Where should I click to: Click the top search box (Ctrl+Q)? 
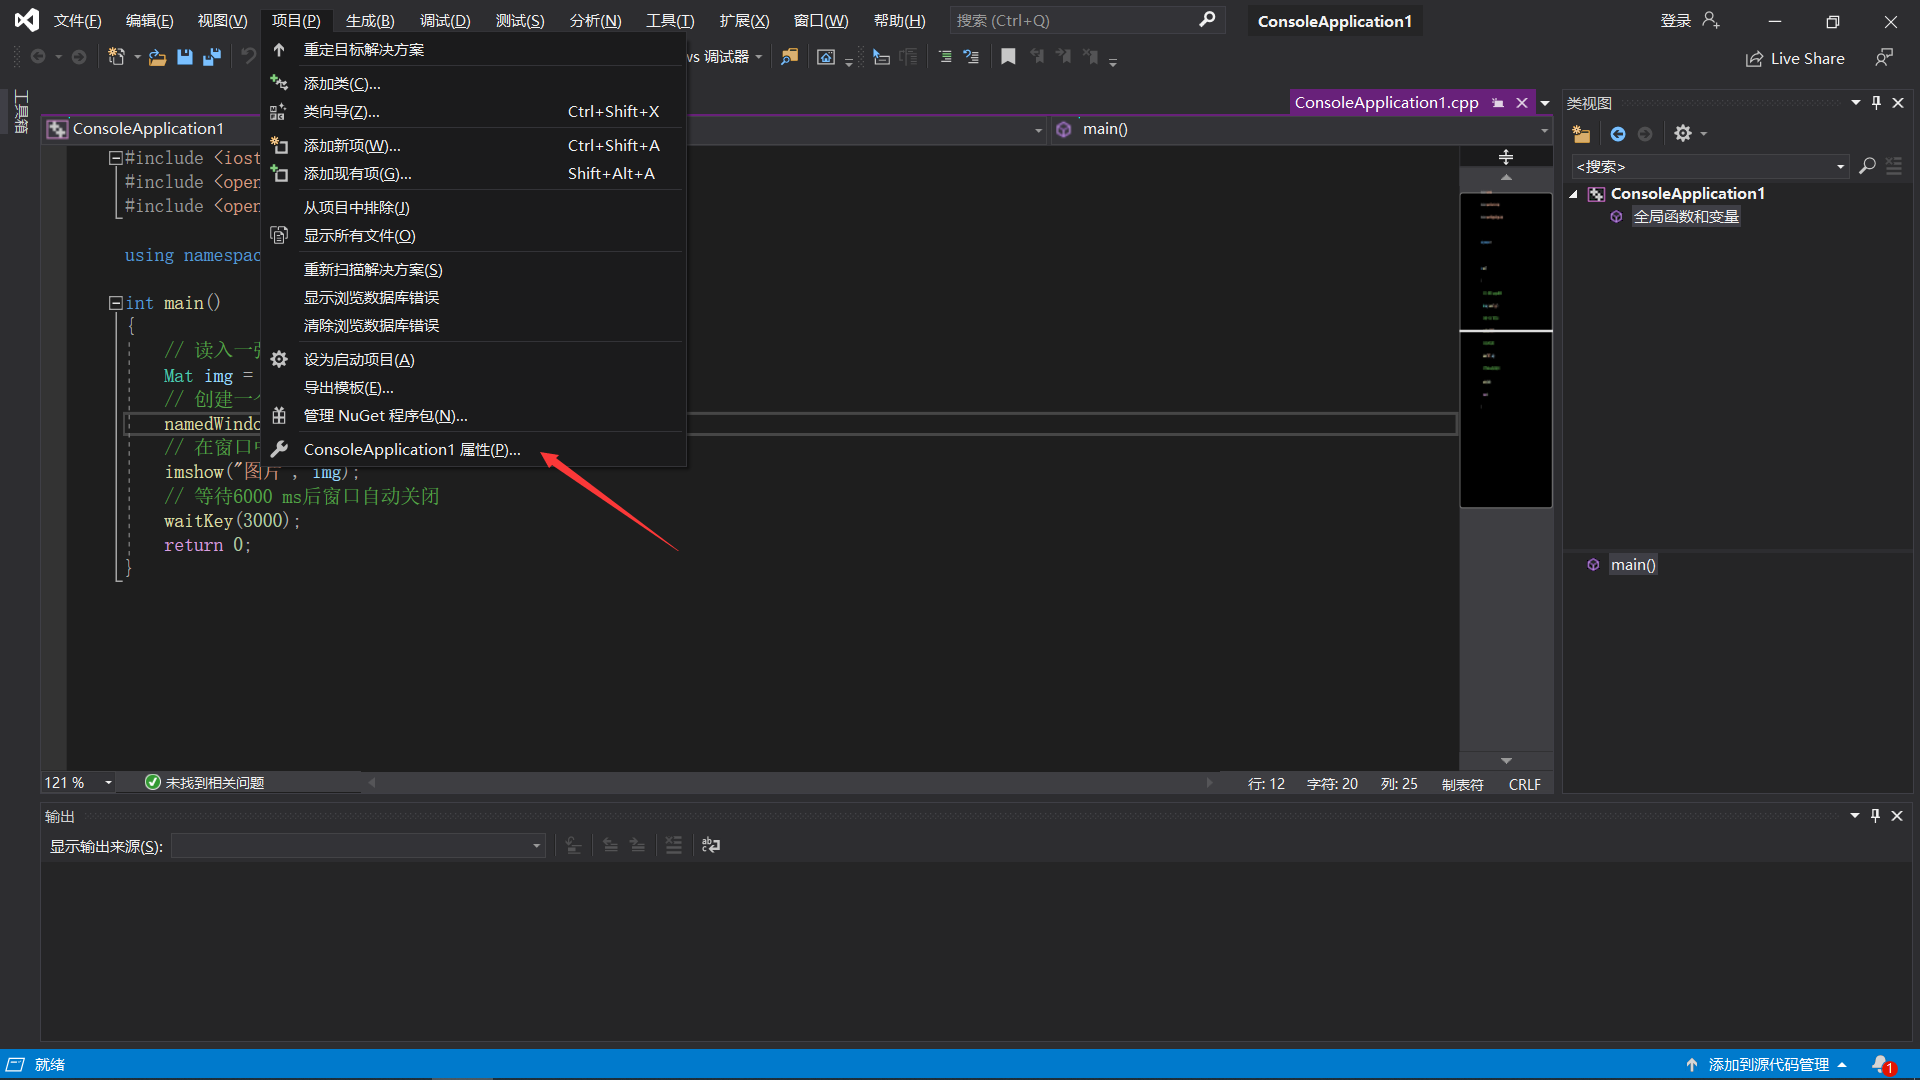coord(1075,20)
